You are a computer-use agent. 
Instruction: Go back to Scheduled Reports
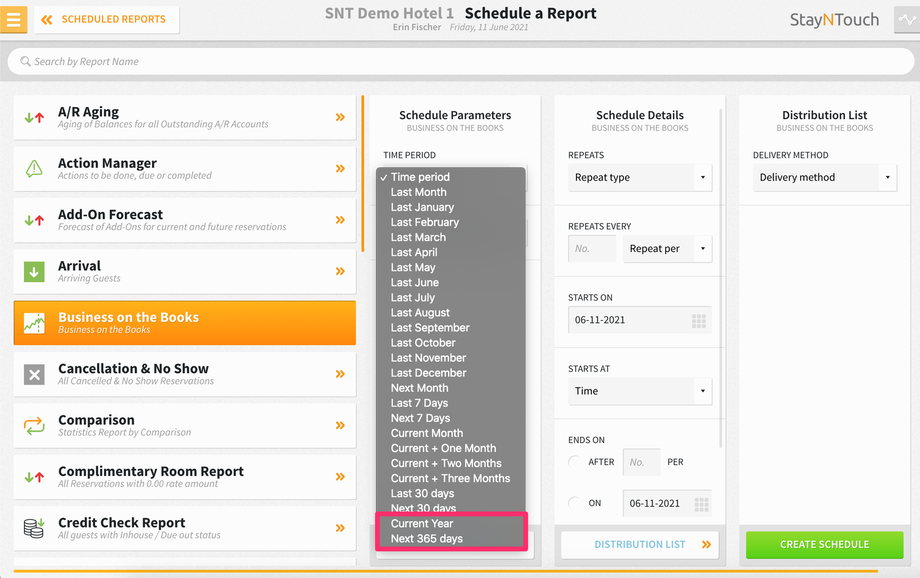point(106,20)
